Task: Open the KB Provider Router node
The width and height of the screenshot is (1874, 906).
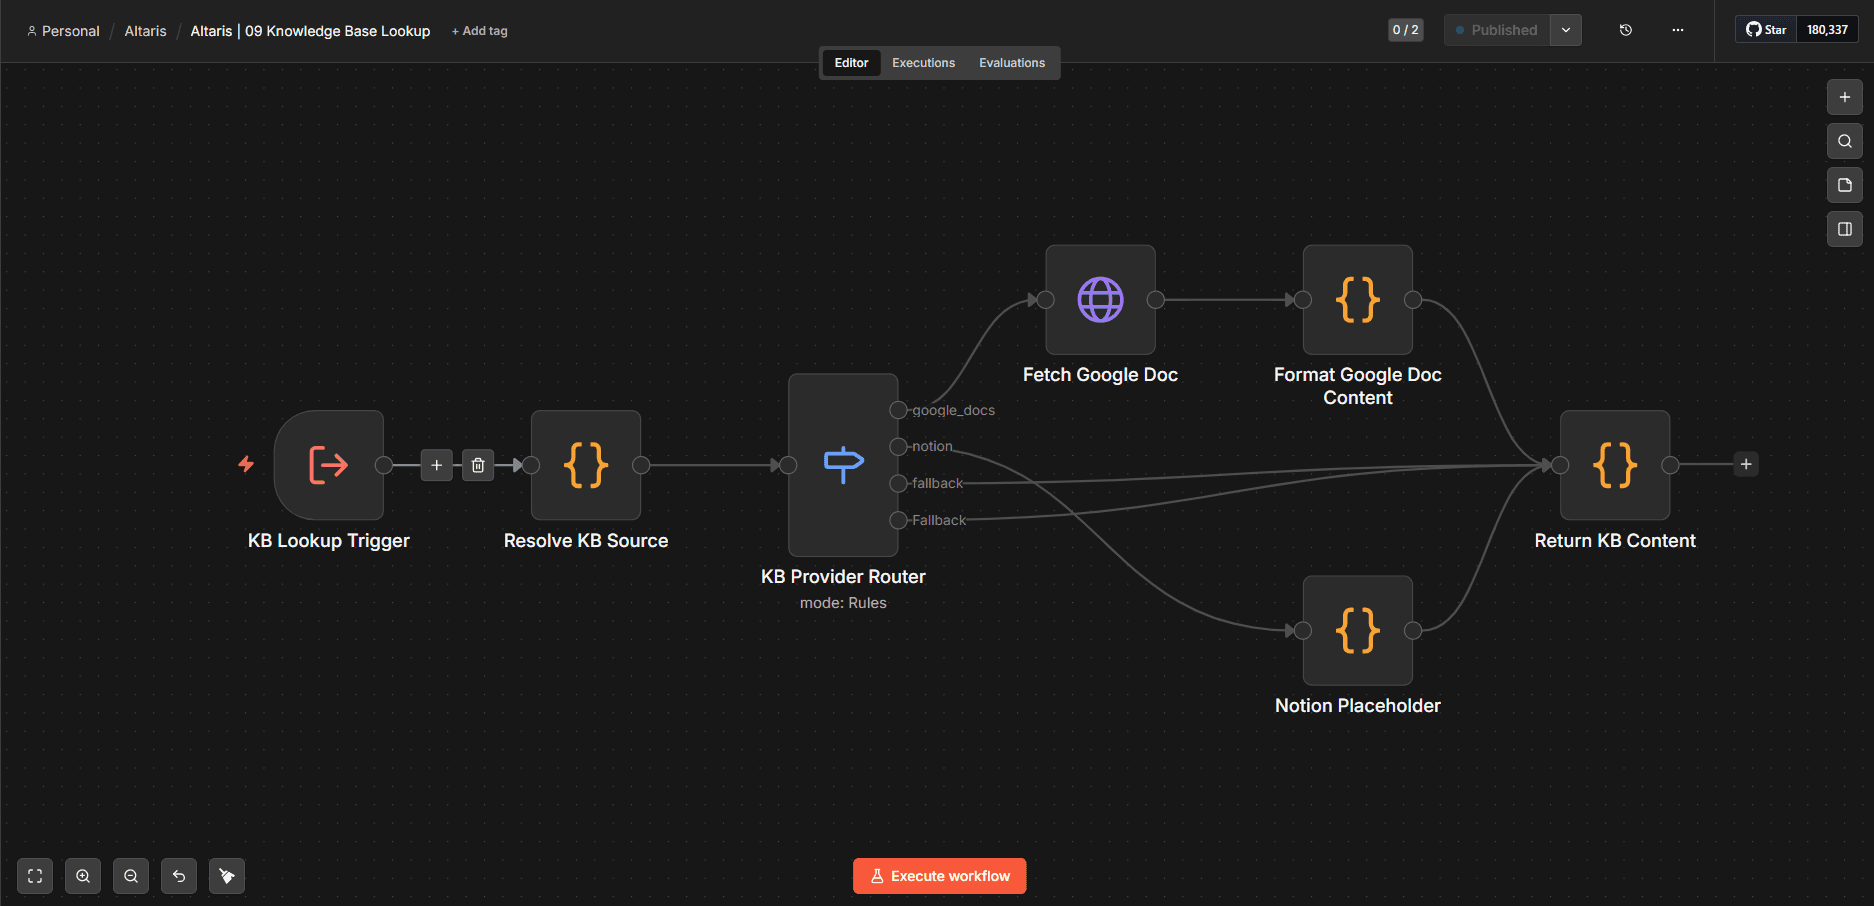Action: (x=843, y=464)
